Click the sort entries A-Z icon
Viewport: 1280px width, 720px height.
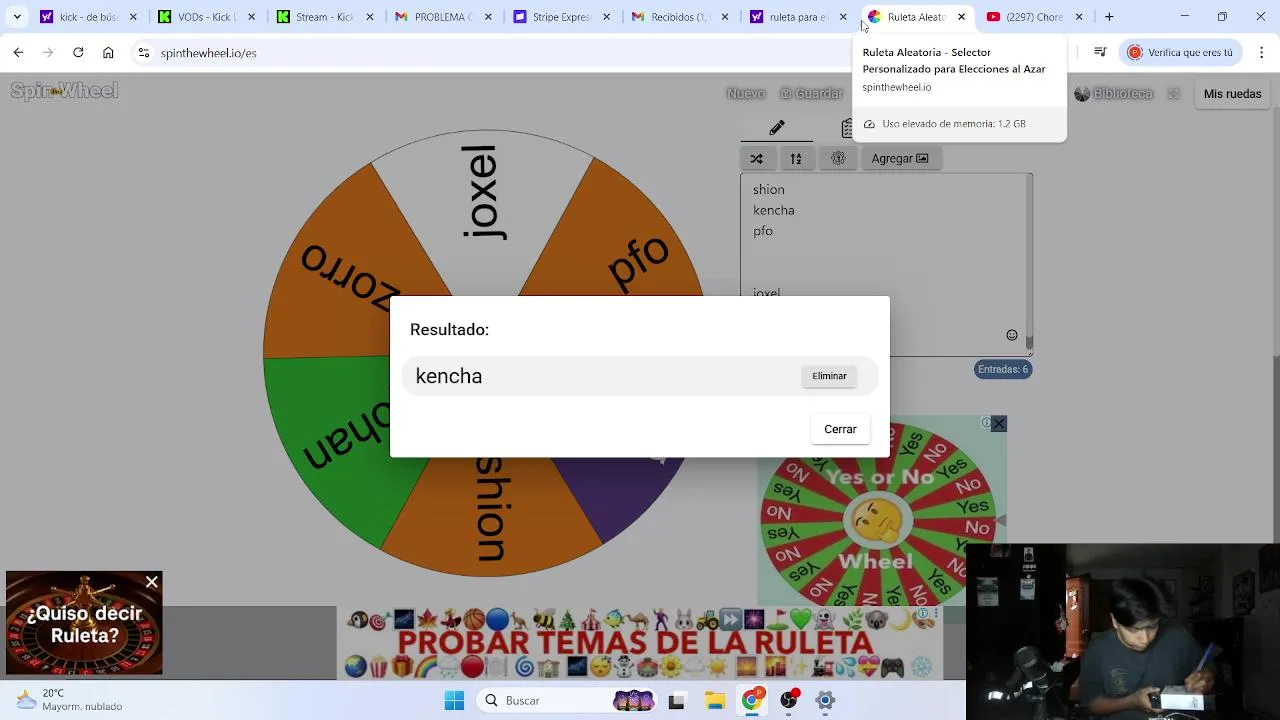(796, 158)
